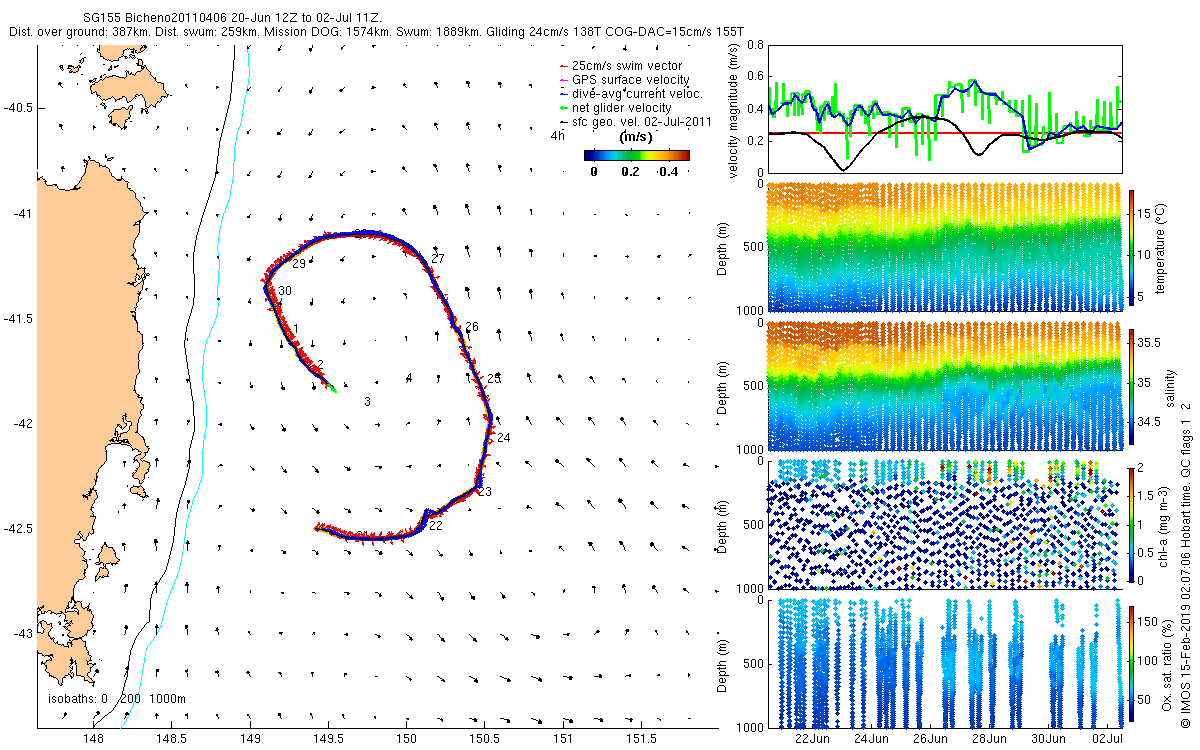Click the velocity magnitude time-series plot
The width and height of the screenshot is (1200, 750).
943,108
